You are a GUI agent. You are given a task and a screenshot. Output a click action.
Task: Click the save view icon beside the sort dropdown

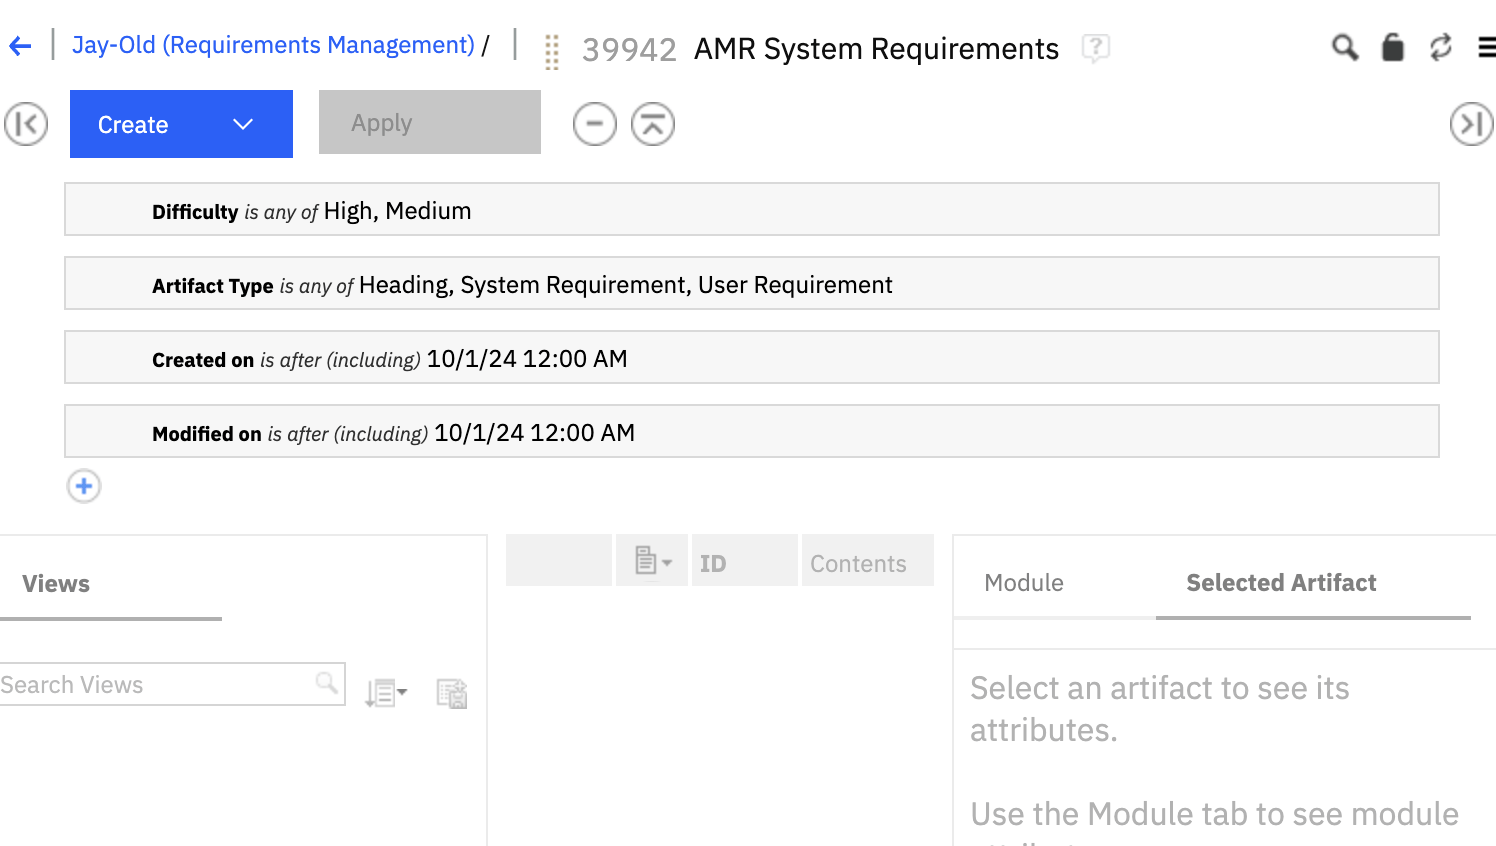point(452,692)
